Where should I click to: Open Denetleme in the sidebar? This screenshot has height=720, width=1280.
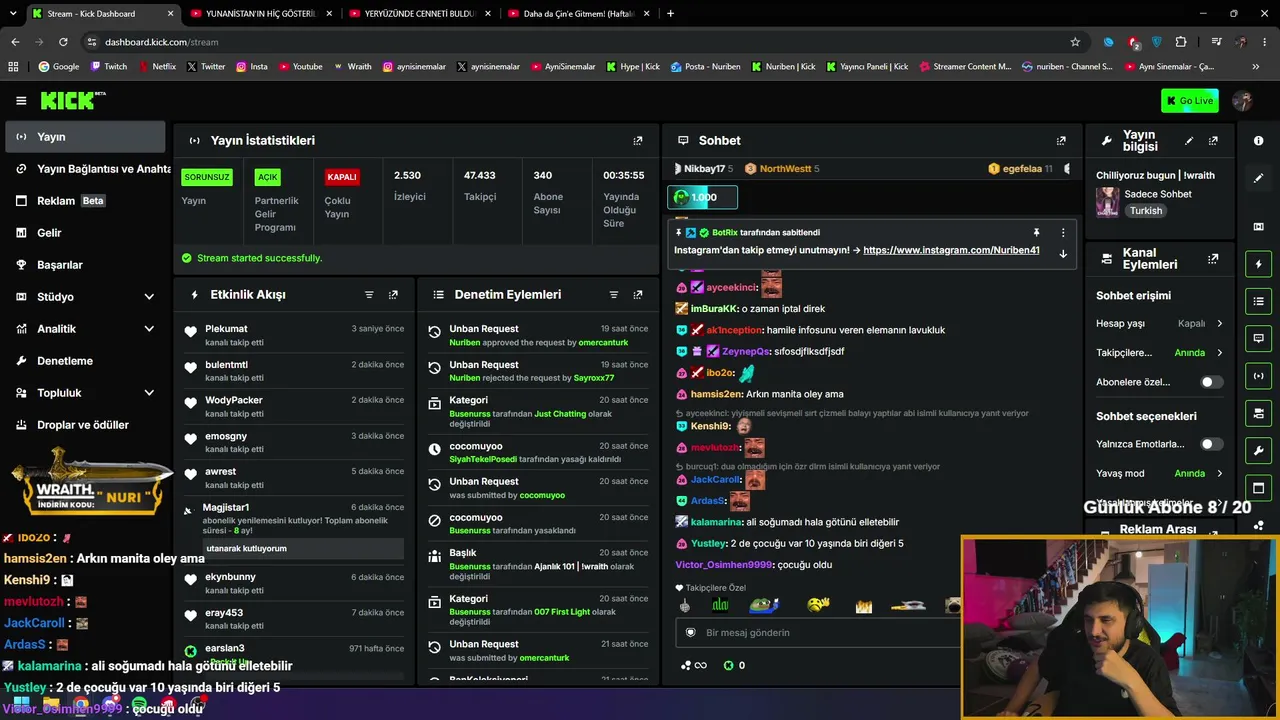tap(86, 361)
